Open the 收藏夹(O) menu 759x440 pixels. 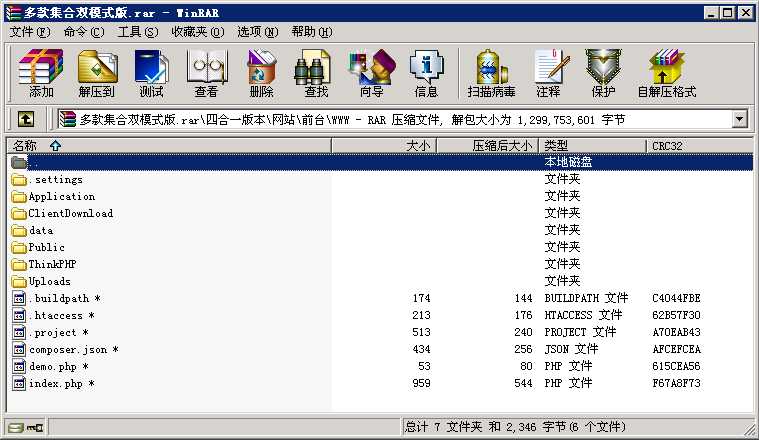click(197, 32)
